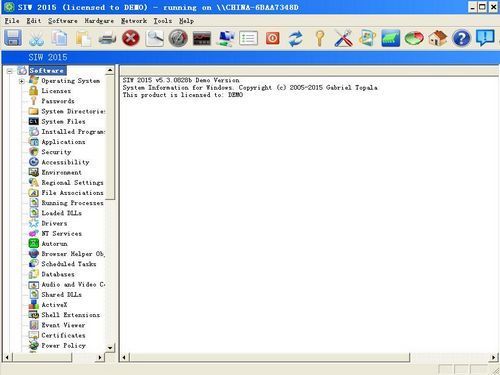This screenshot has width=500, height=375.
Task: Select System Files in the tree
Action: (x=63, y=121)
